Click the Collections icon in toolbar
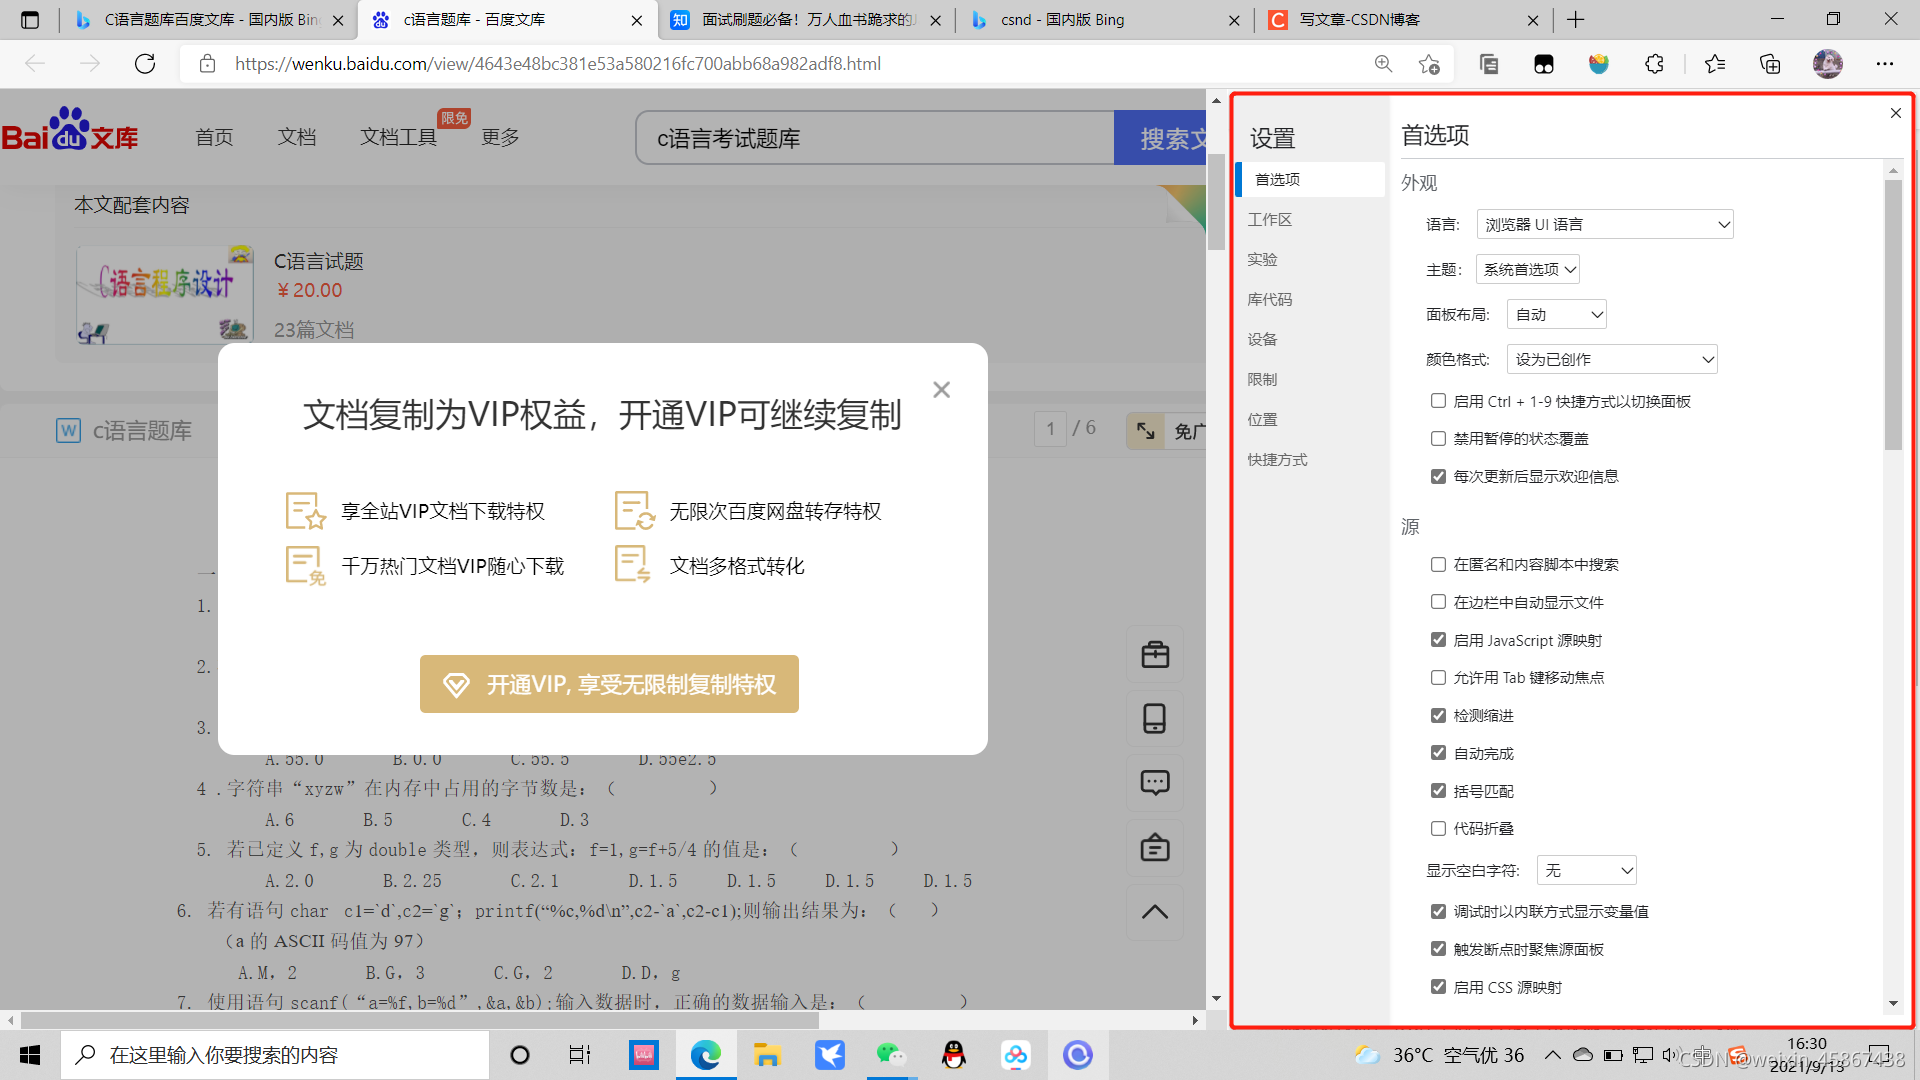The width and height of the screenshot is (1920, 1080). (1770, 64)
